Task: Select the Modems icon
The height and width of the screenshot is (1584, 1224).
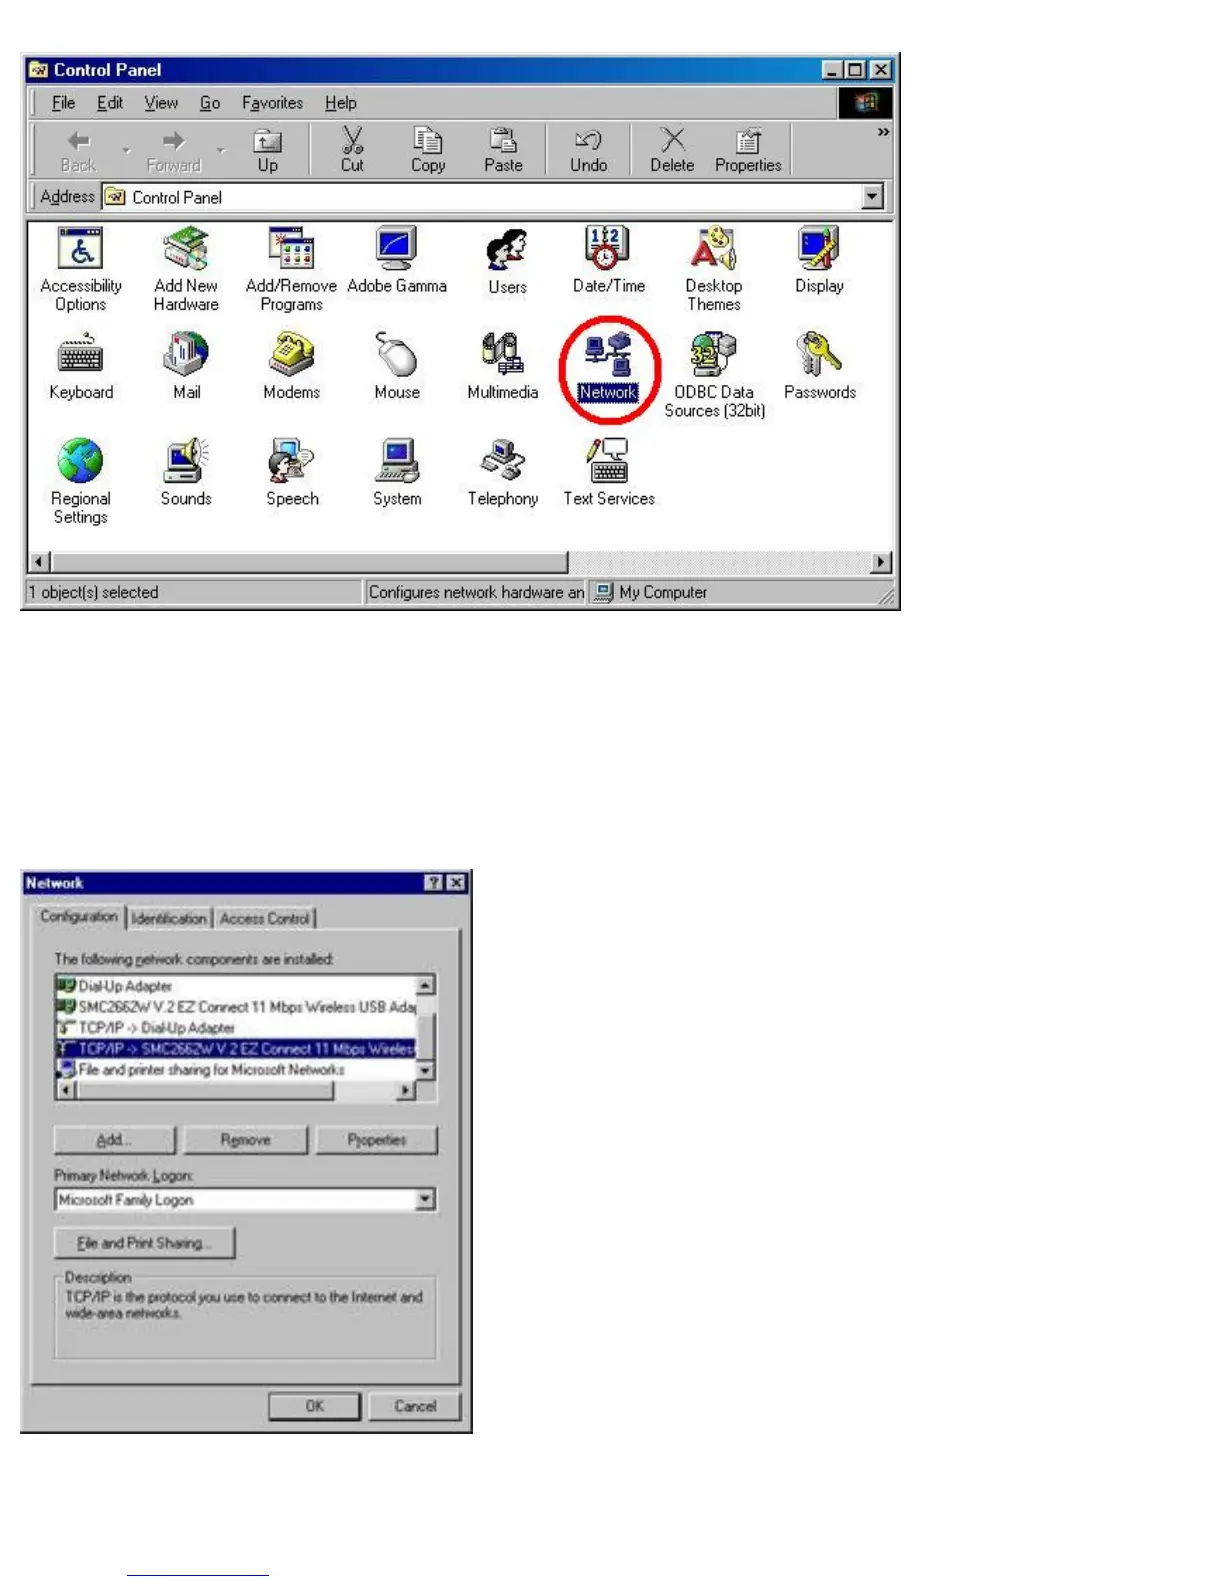Action: [x=291, y=367]
